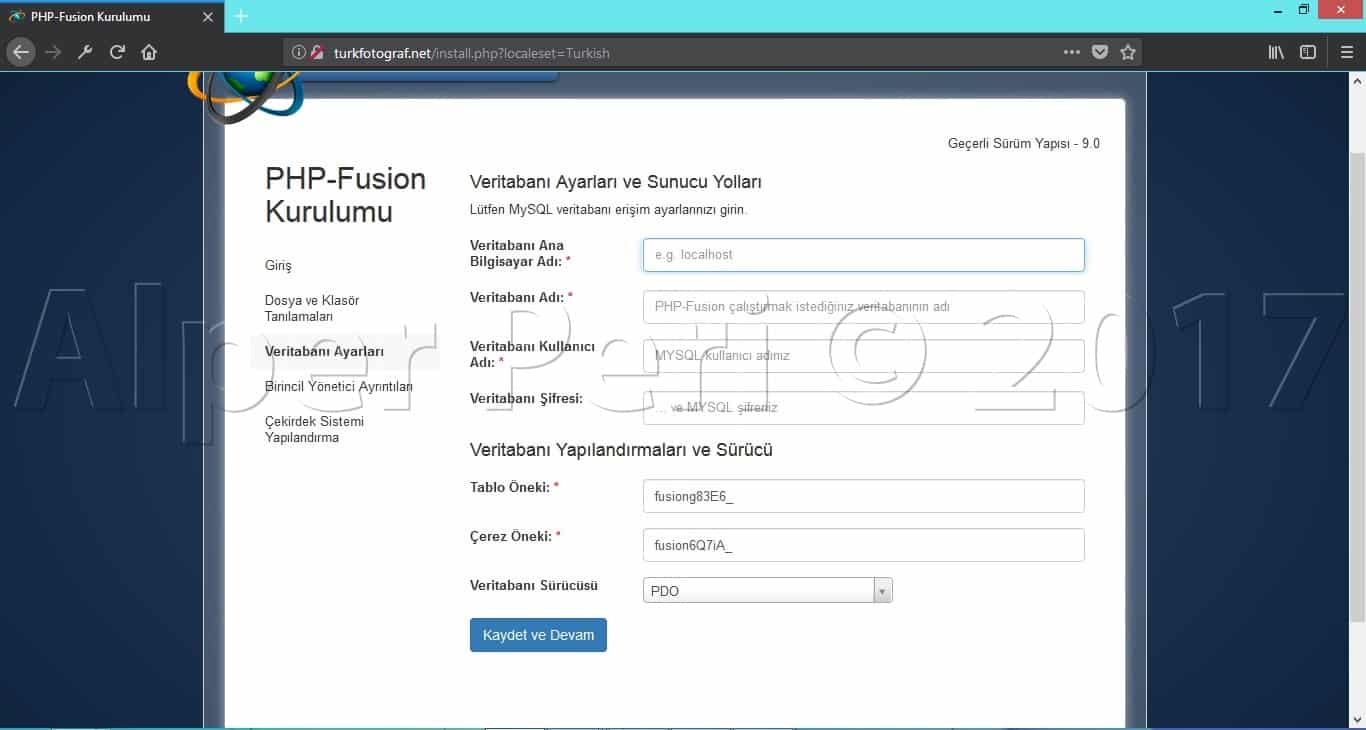Click the scrollbar down arrow
The width and height of the screenshot is (1366, 730).
coord(1356,720)
